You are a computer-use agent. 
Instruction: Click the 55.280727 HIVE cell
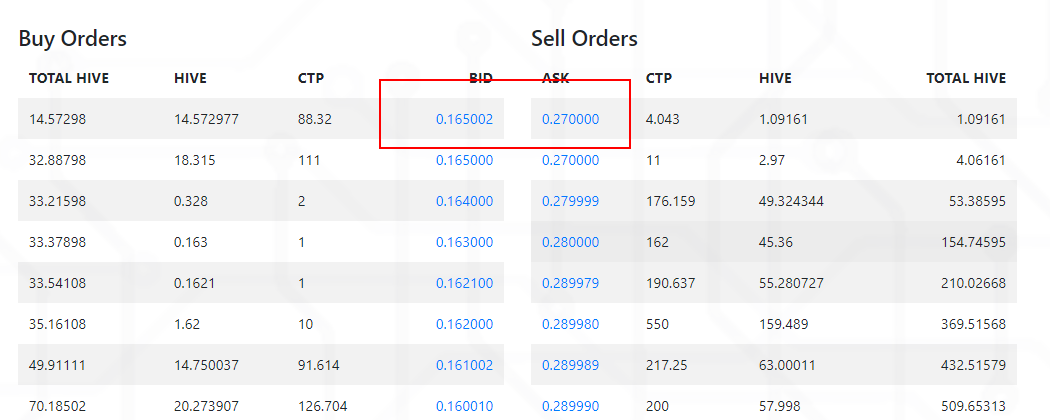point(792,283)
